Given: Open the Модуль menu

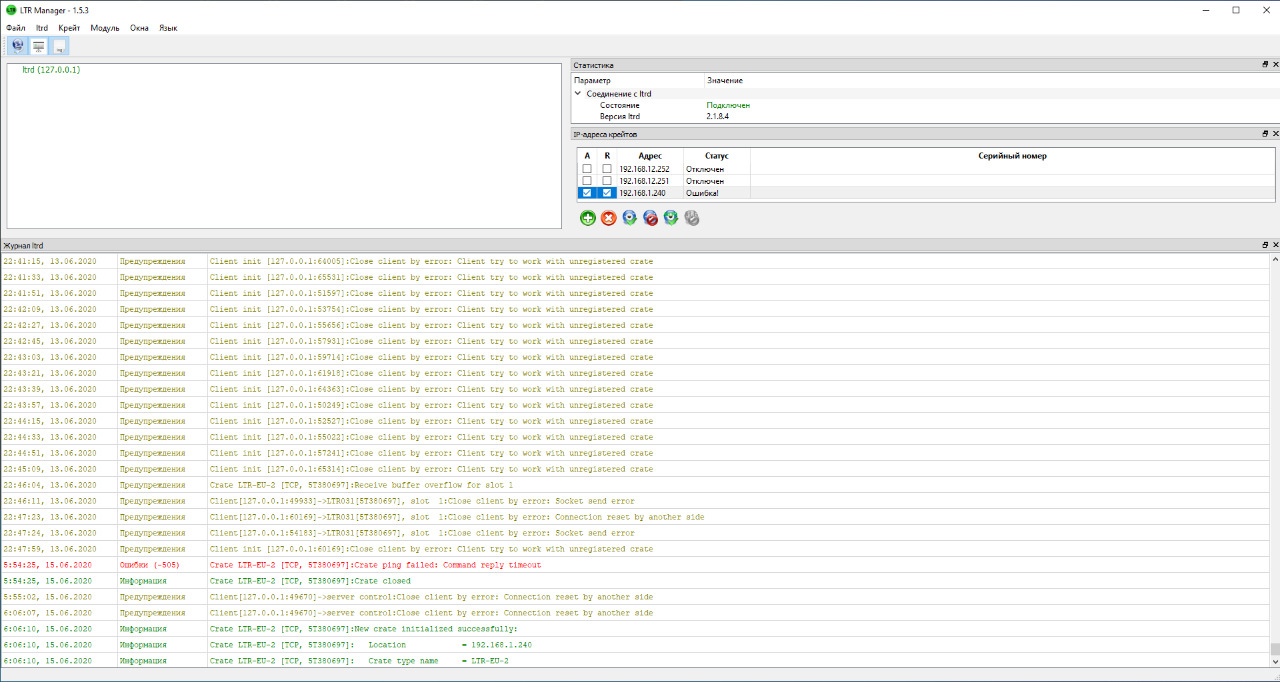Looking at the screenshot, I should (x=105, y=28).
